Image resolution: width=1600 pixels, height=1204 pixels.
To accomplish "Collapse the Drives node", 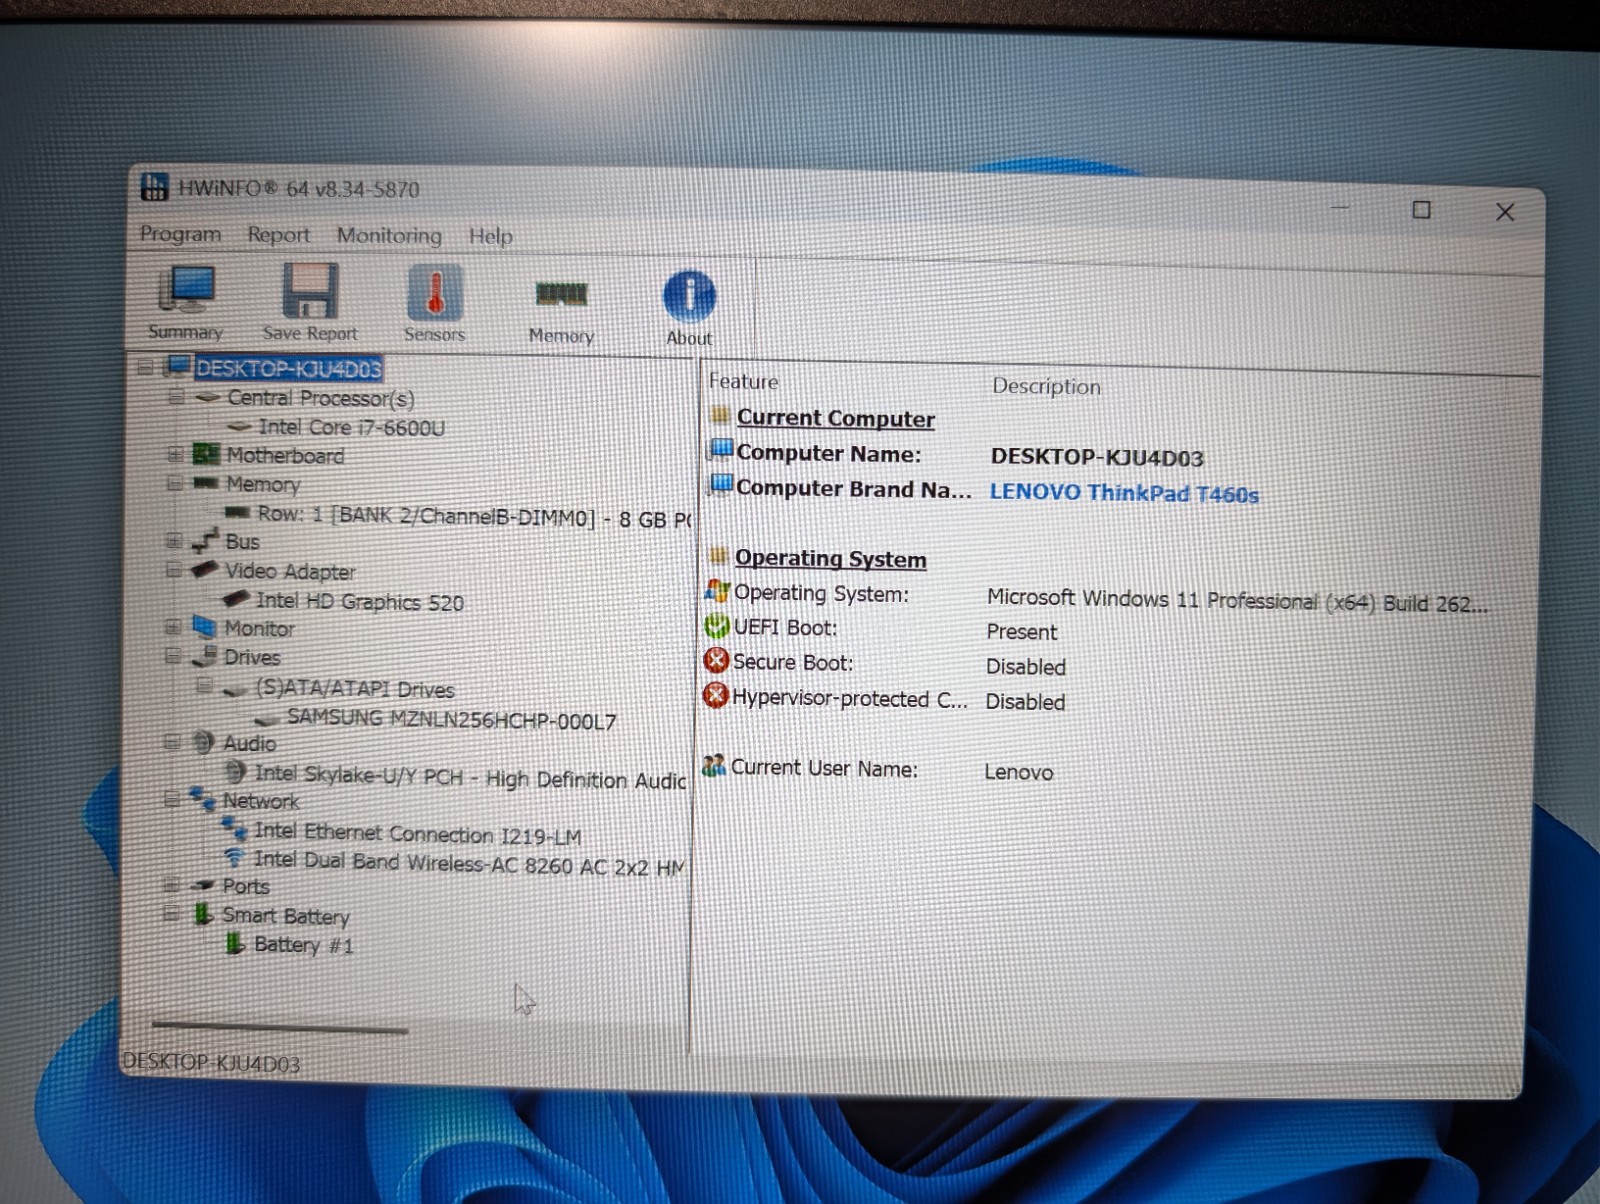I will [173, 656].
